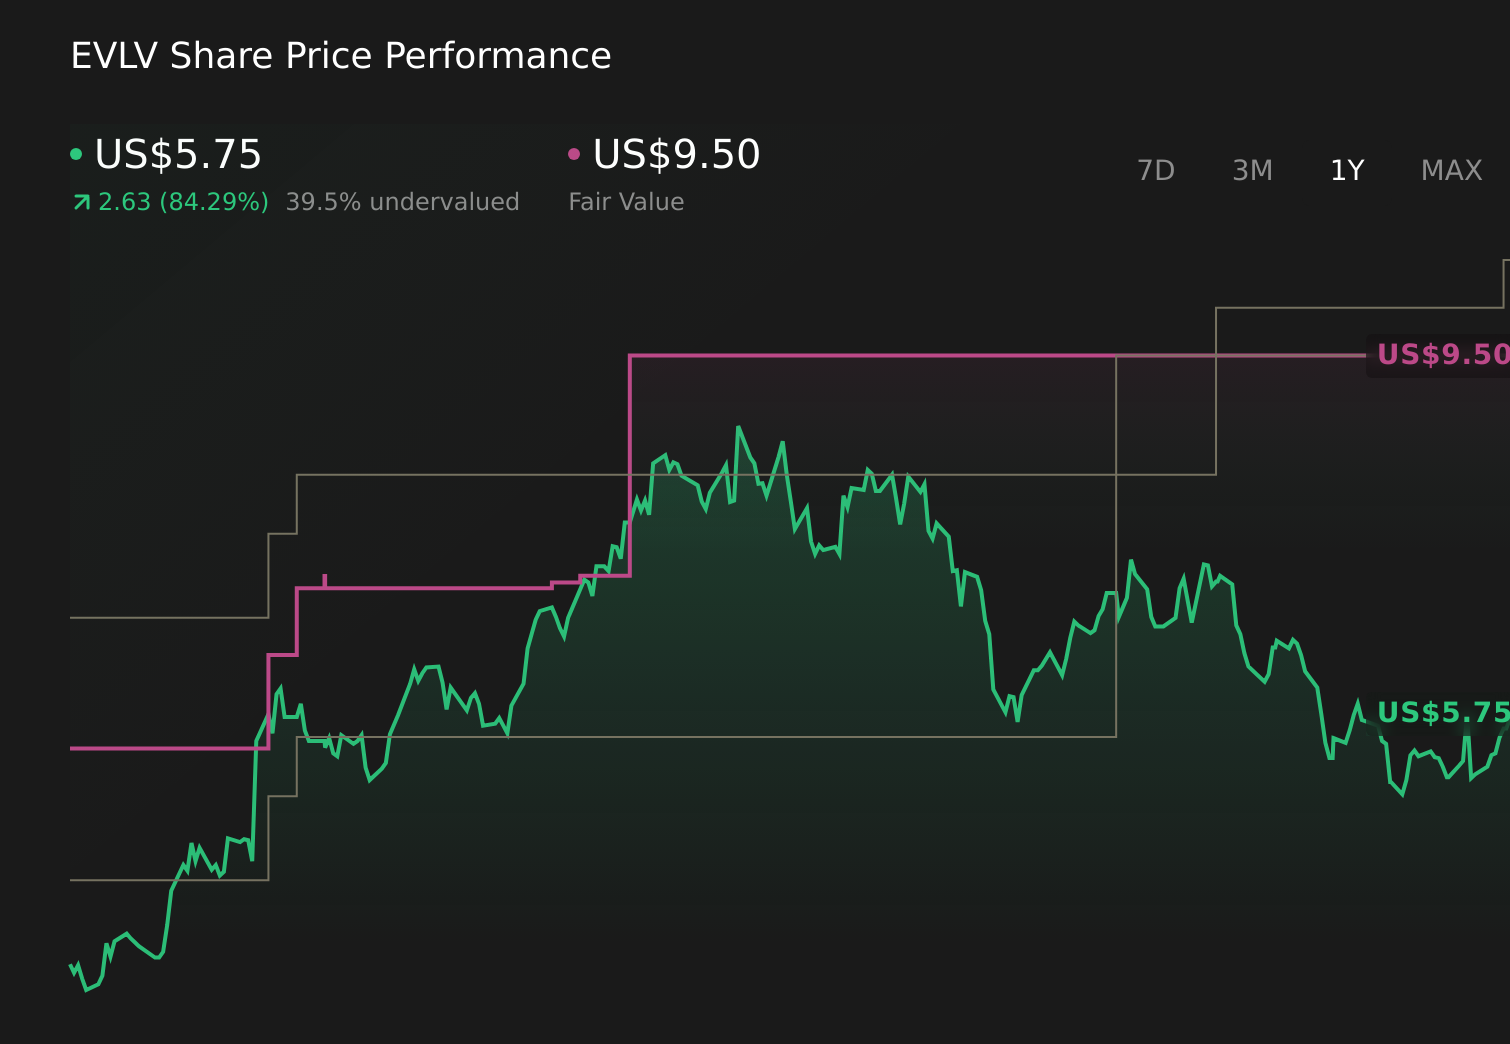Select the 1Y timeframe
This screenshot has width=1510, height=1044.
tap(1346, 170)
